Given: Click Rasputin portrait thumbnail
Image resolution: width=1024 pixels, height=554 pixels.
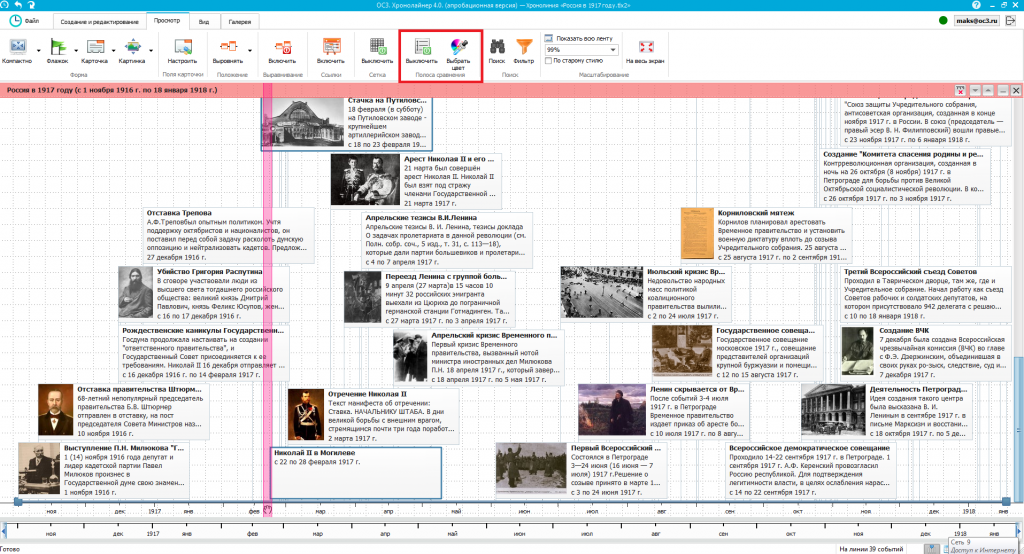Looking at the screenshot, I should [136, 293].
